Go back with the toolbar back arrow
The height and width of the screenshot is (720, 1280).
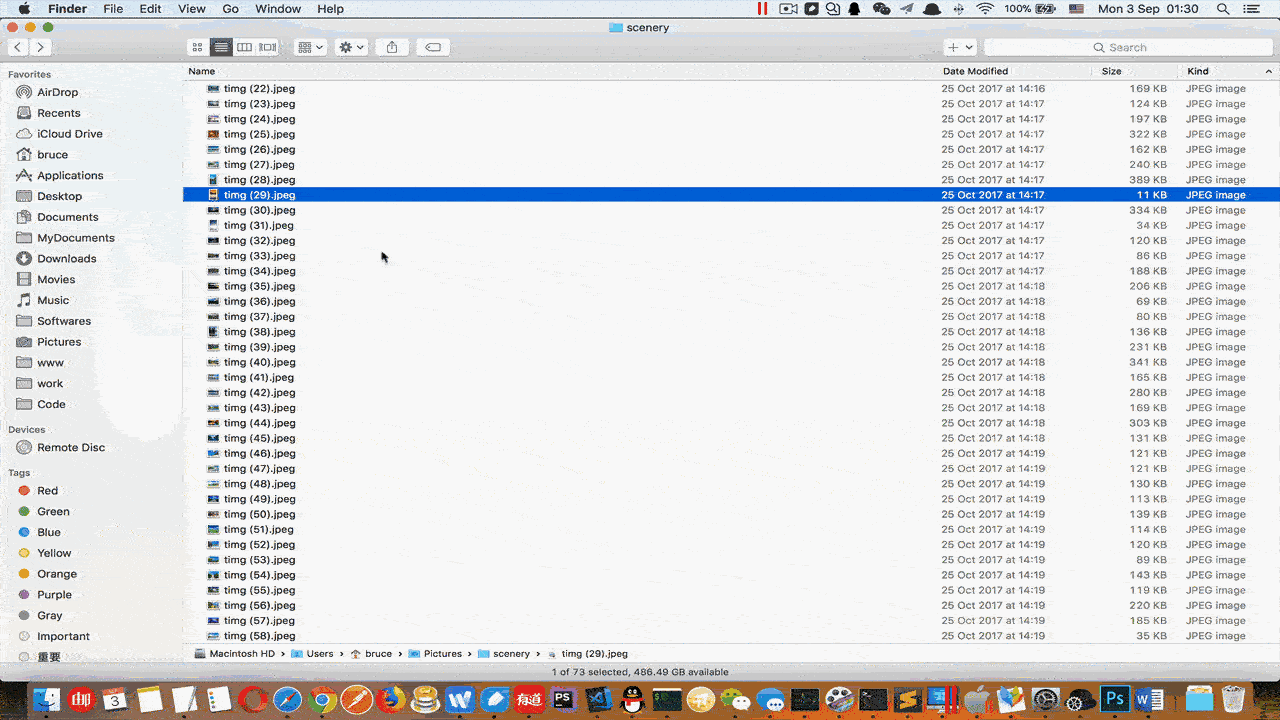18,47
